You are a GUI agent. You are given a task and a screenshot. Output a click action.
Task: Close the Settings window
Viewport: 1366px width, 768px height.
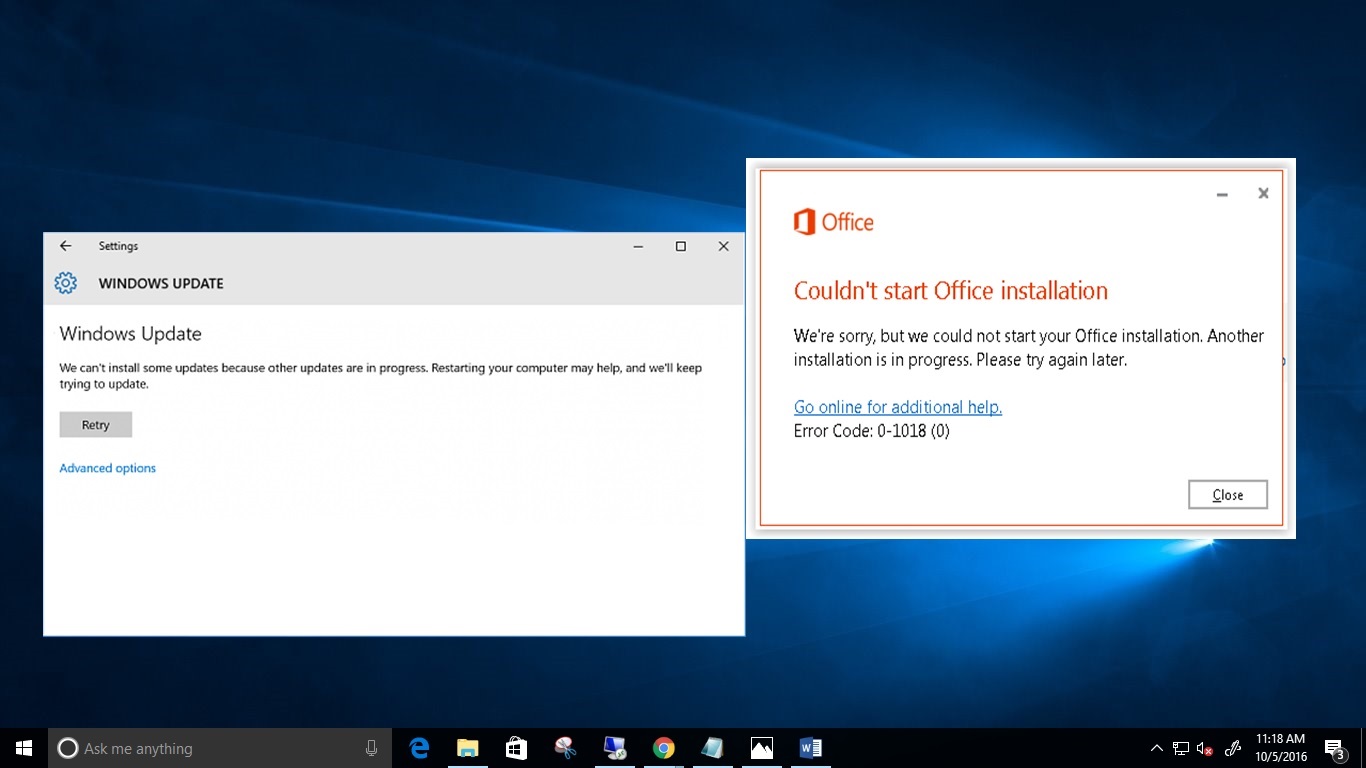(x=724, y=246)
